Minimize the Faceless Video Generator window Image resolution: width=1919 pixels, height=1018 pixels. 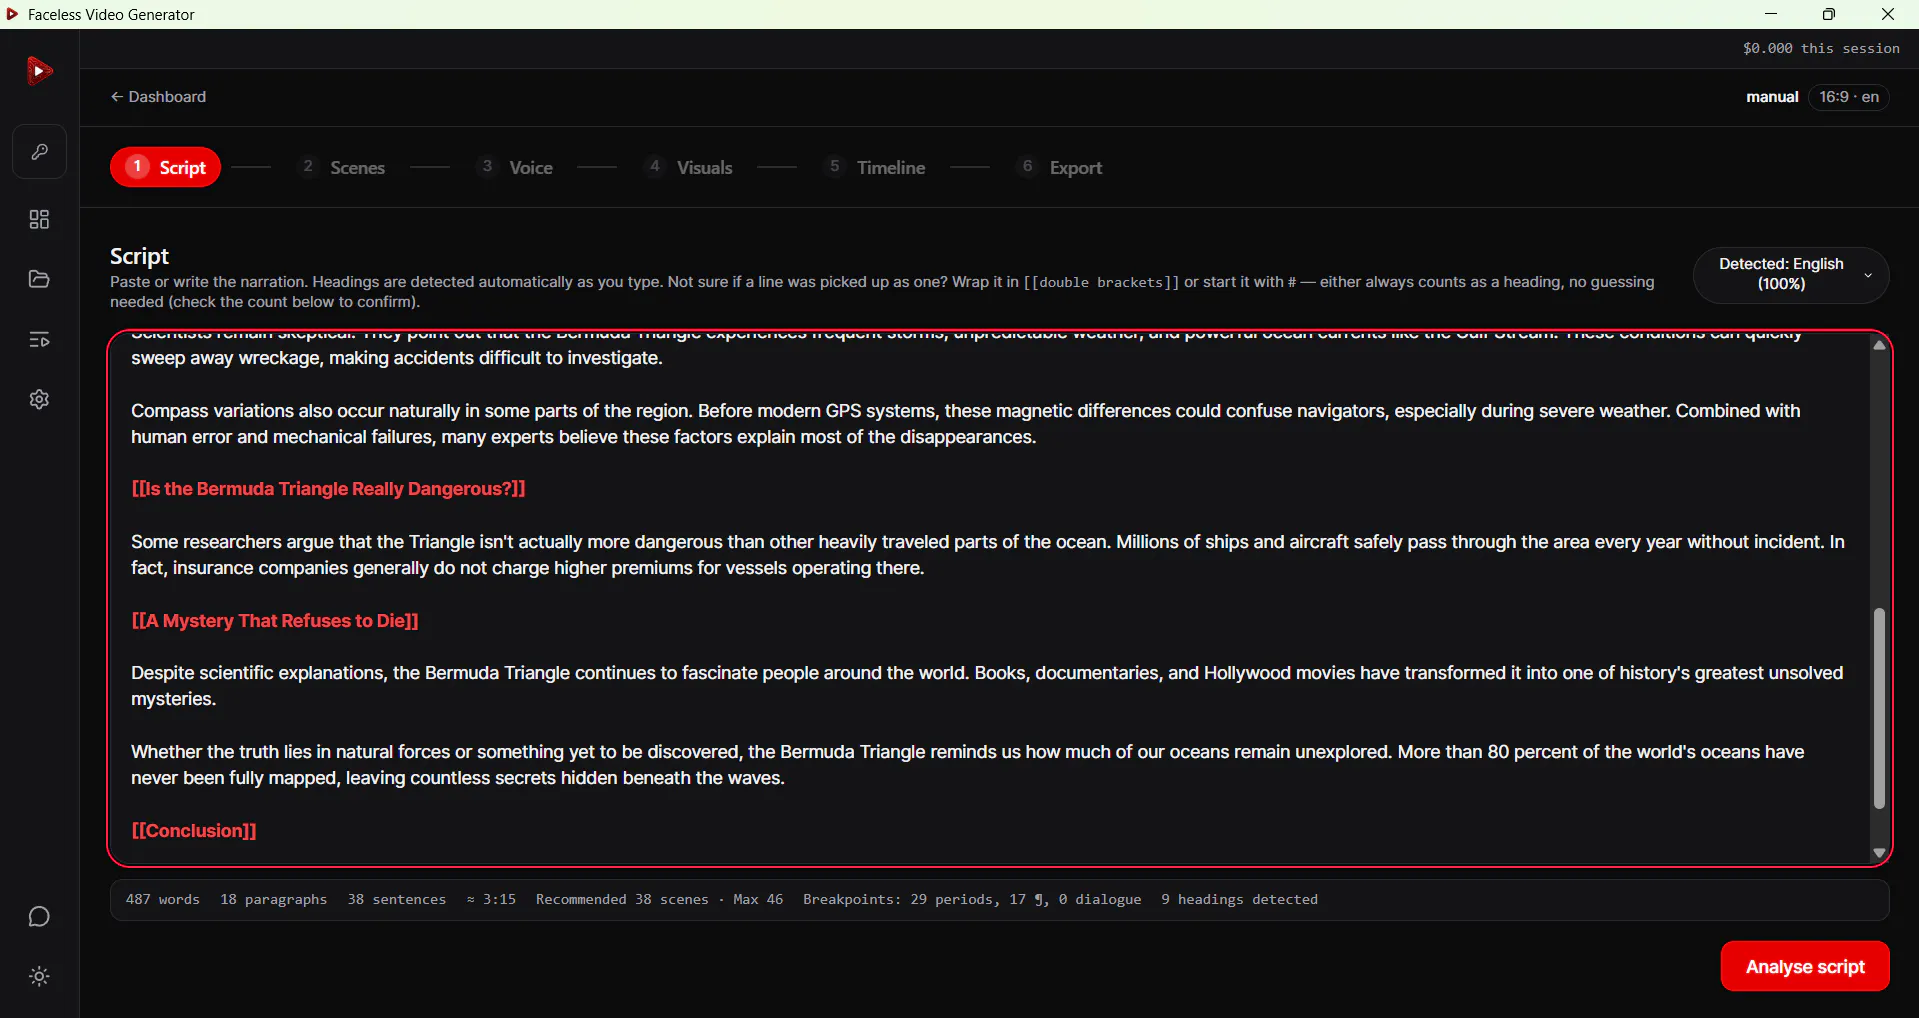click(x=1771, y=14)
